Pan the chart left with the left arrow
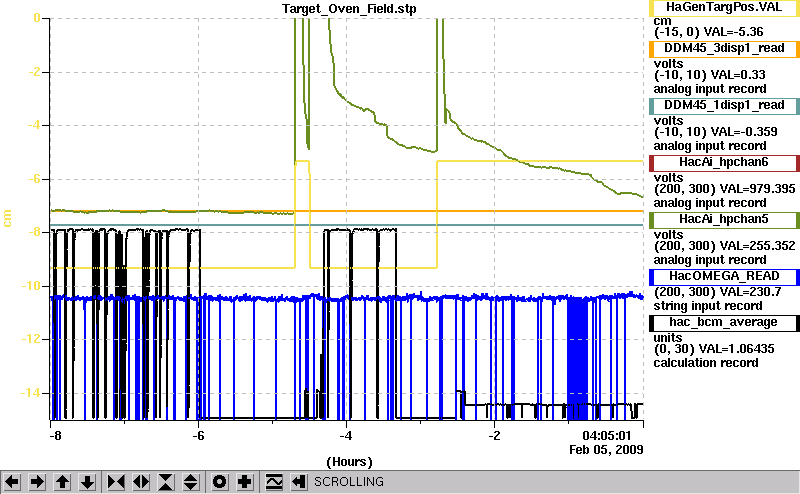This screenshot has height=494, width=800. point(12,482)
